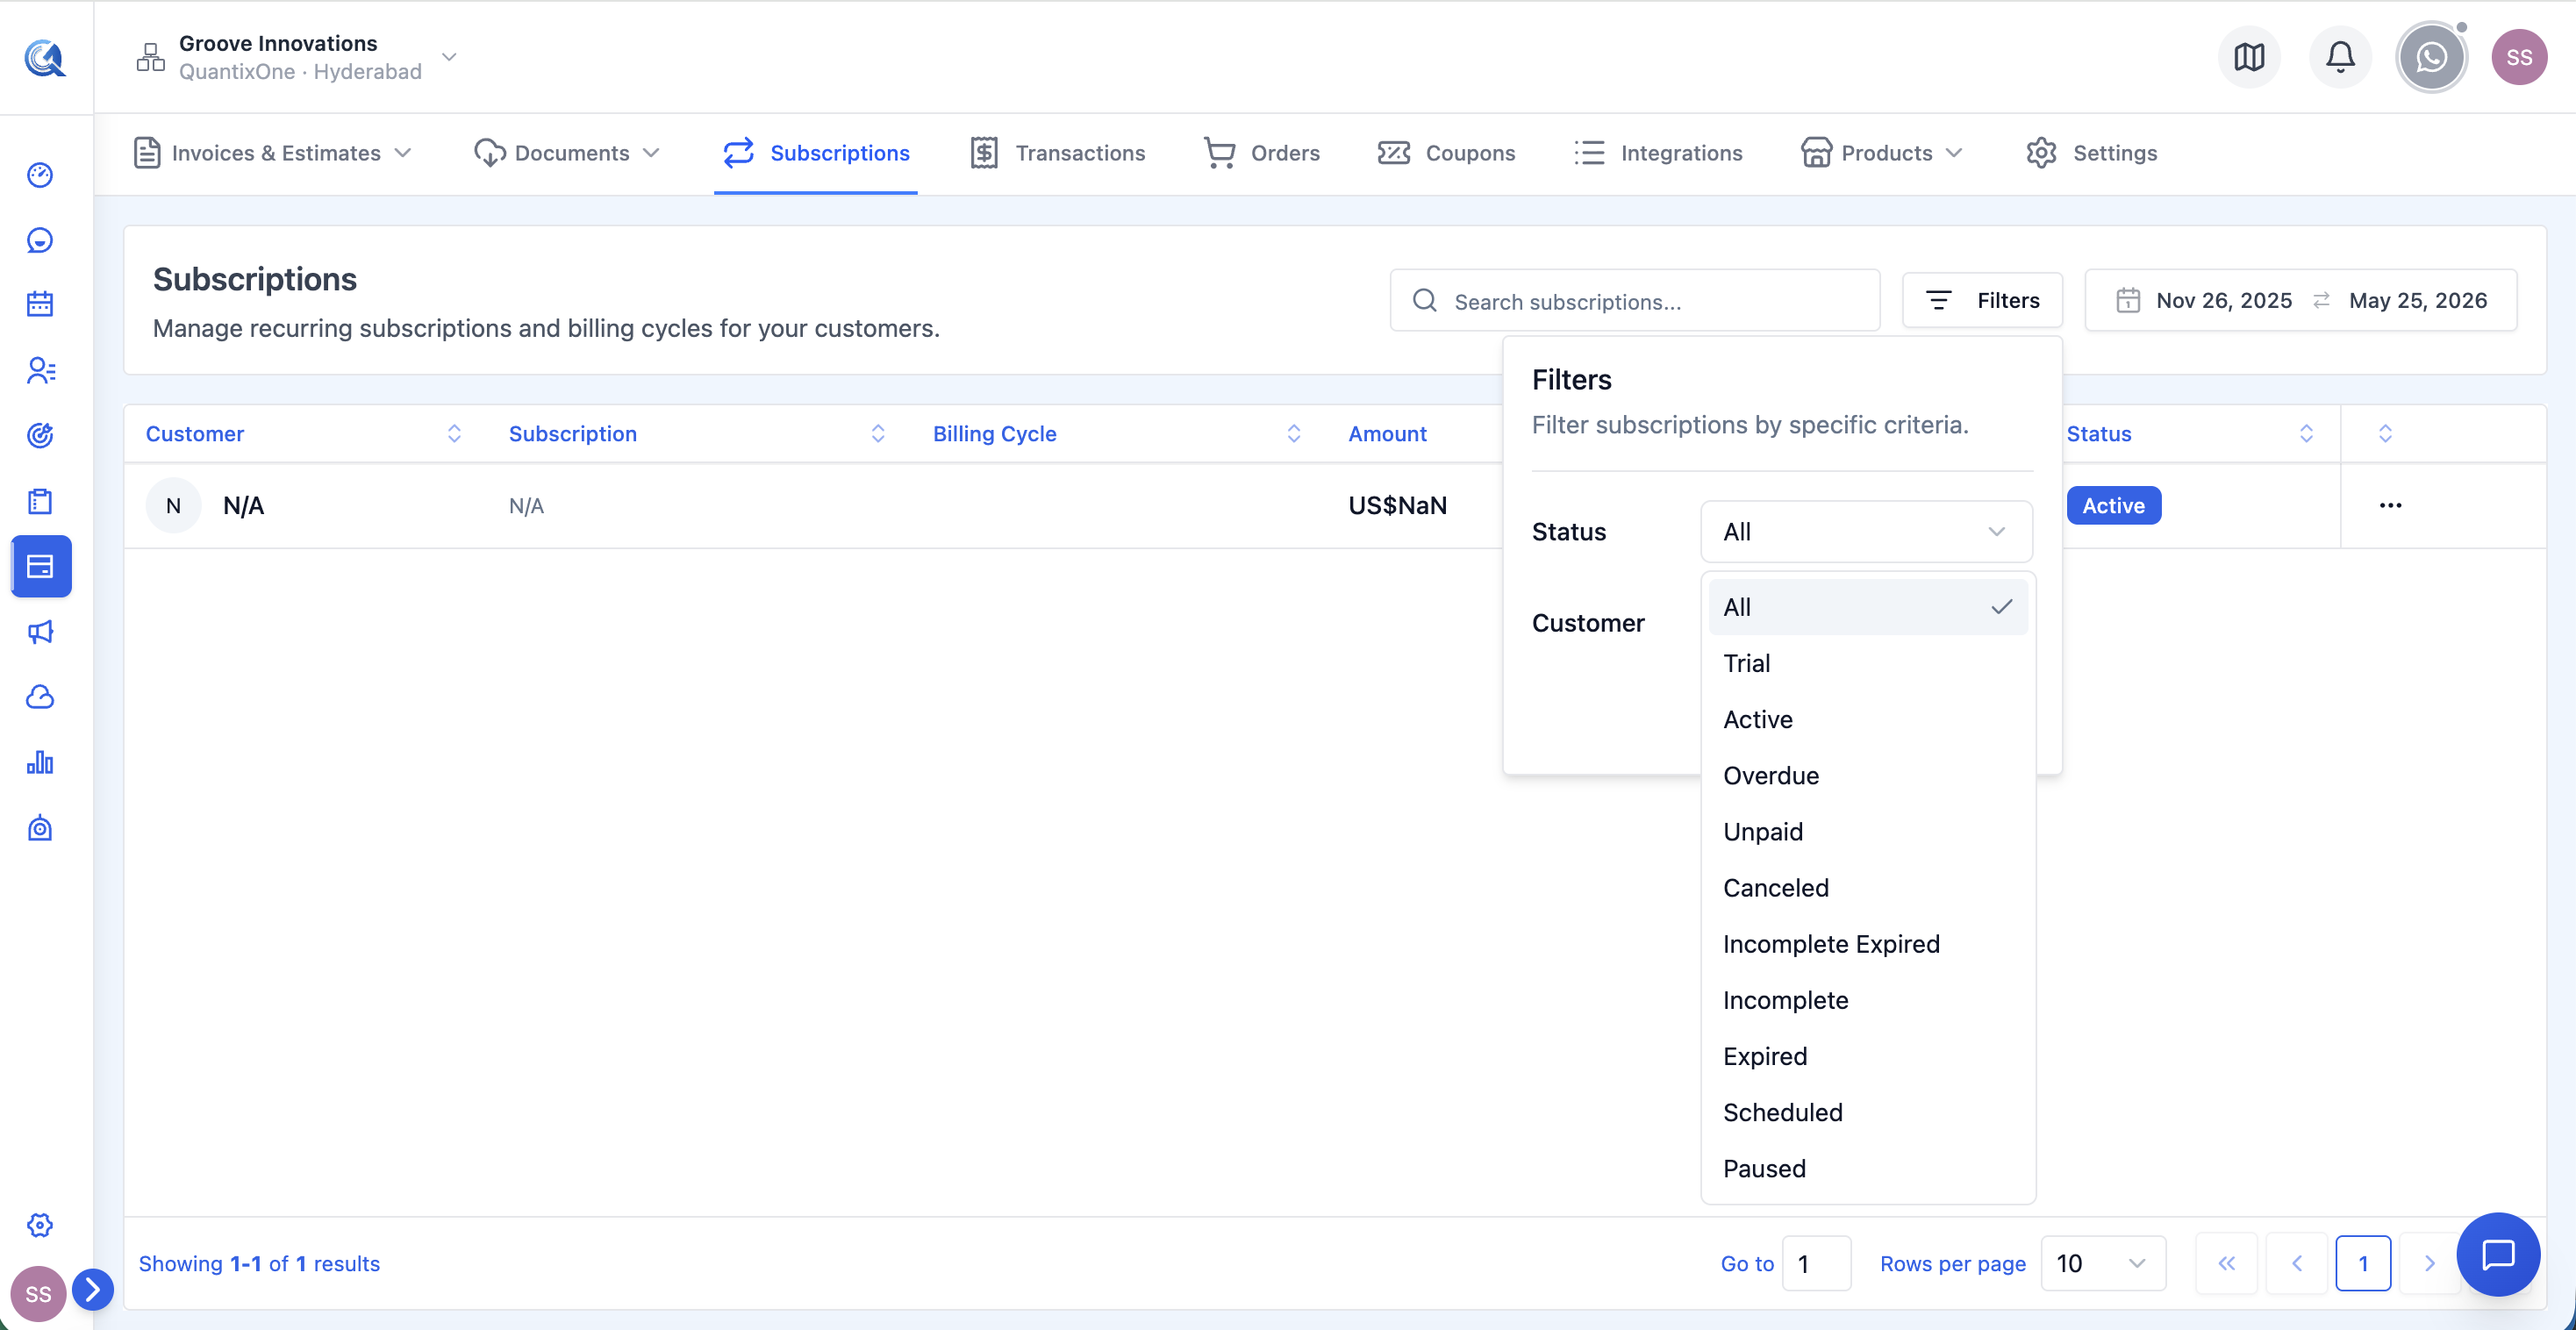This screenshot has width=2576, height=1330.
Task: Select Paused status option
Action: pyautogui.click(x=1868, y=1167)
